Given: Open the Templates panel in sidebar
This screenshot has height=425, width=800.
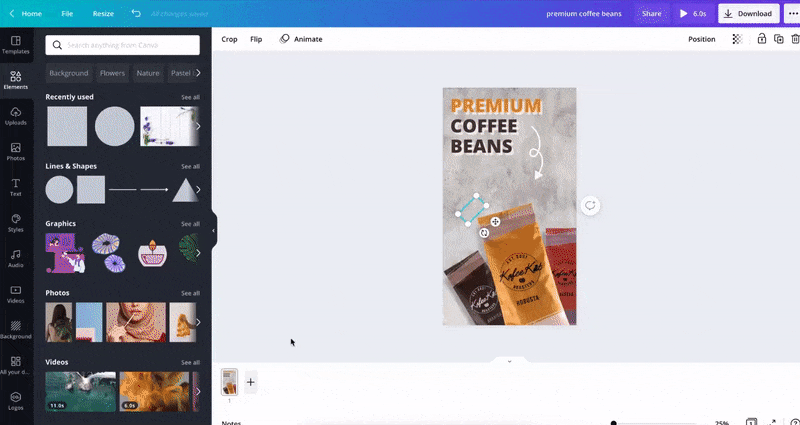Looking at the screenshot, I should coord(16,44).
